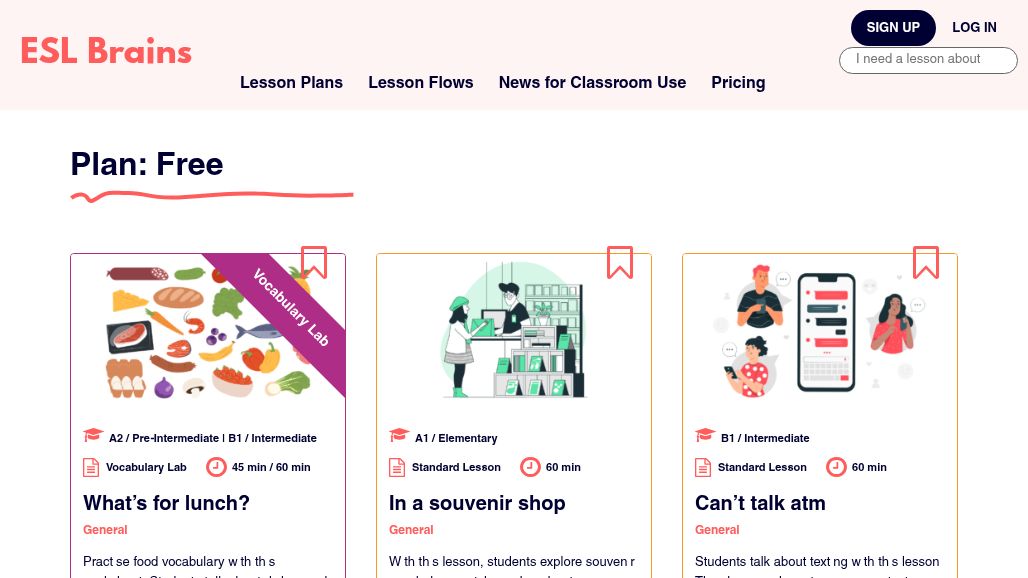Click the document icon on souvenir shop card
The width and height of the screenshot is (1028, 578).
(397, 468)
